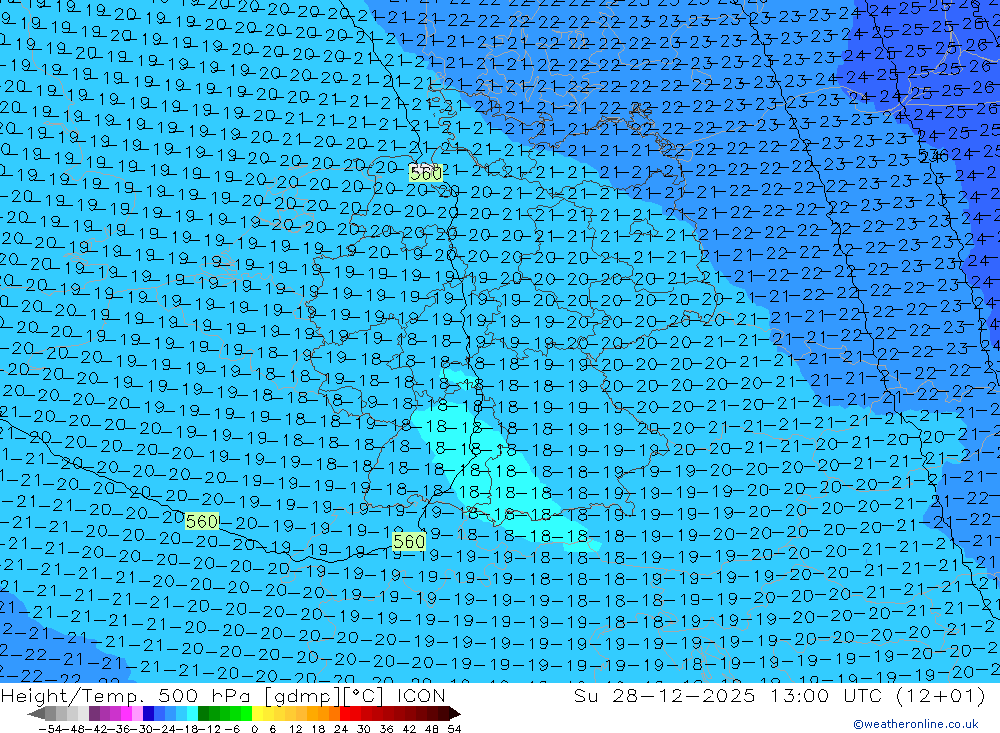Click the date "Su 28-12-2025 13:00 UTC"

[x=728, y=696]
